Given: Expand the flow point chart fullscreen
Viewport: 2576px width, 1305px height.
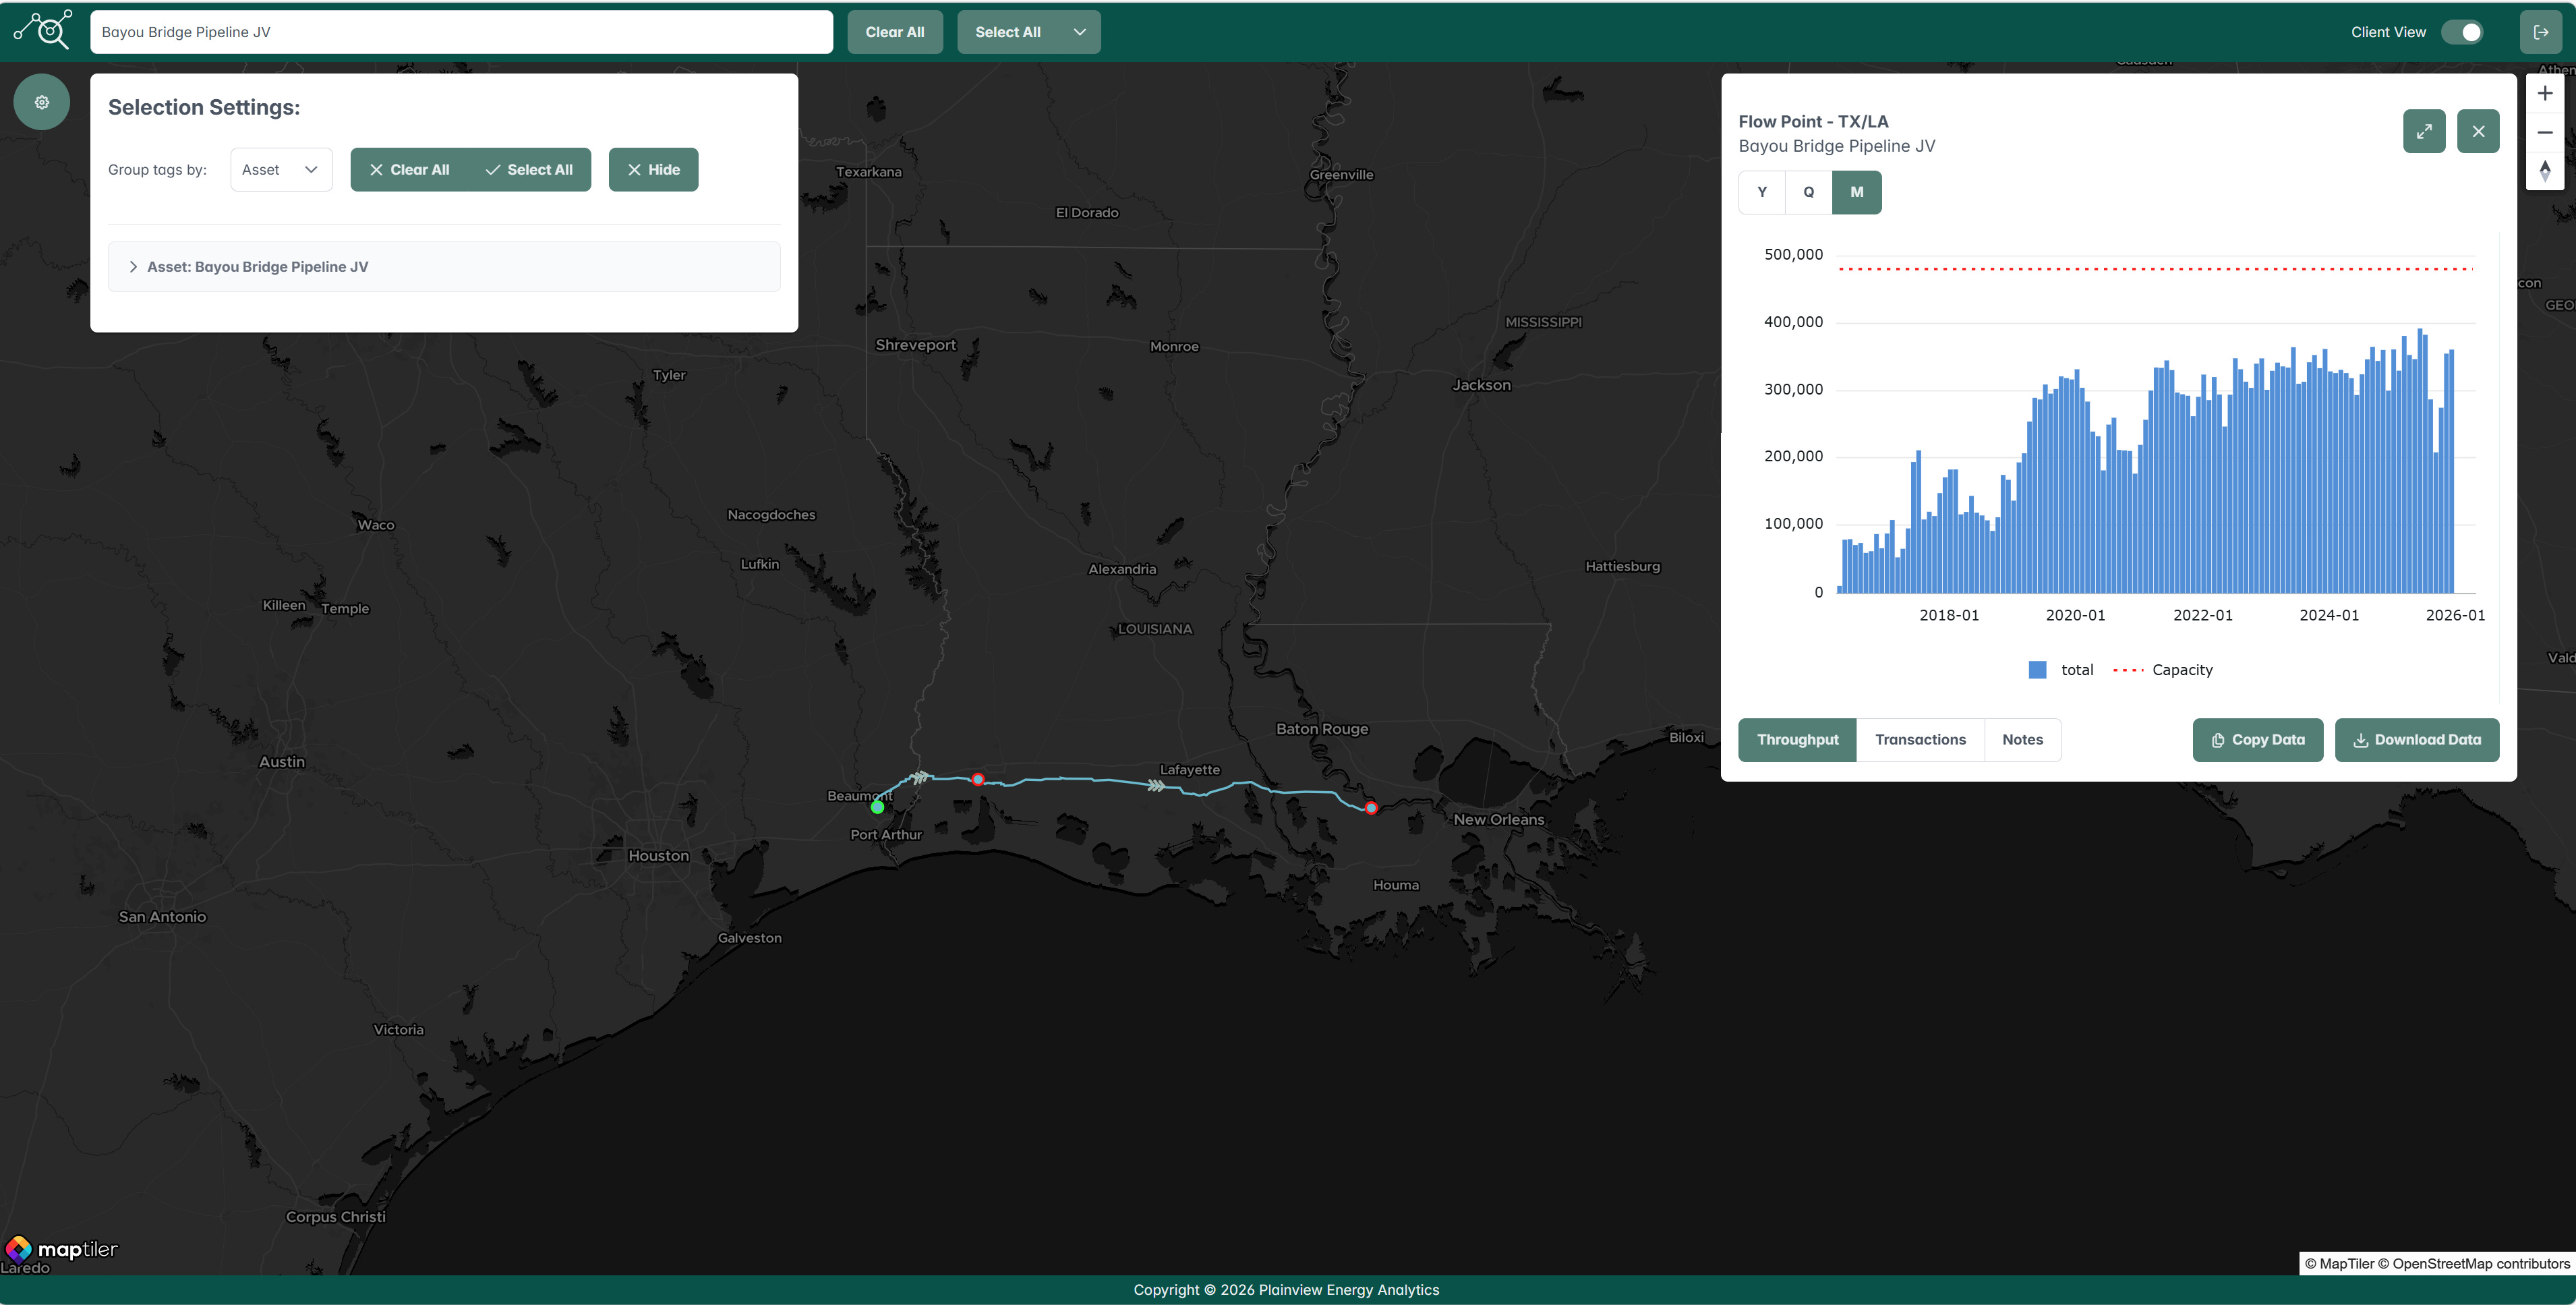Looking at the screenshot, I should [x=2423, y=131].
